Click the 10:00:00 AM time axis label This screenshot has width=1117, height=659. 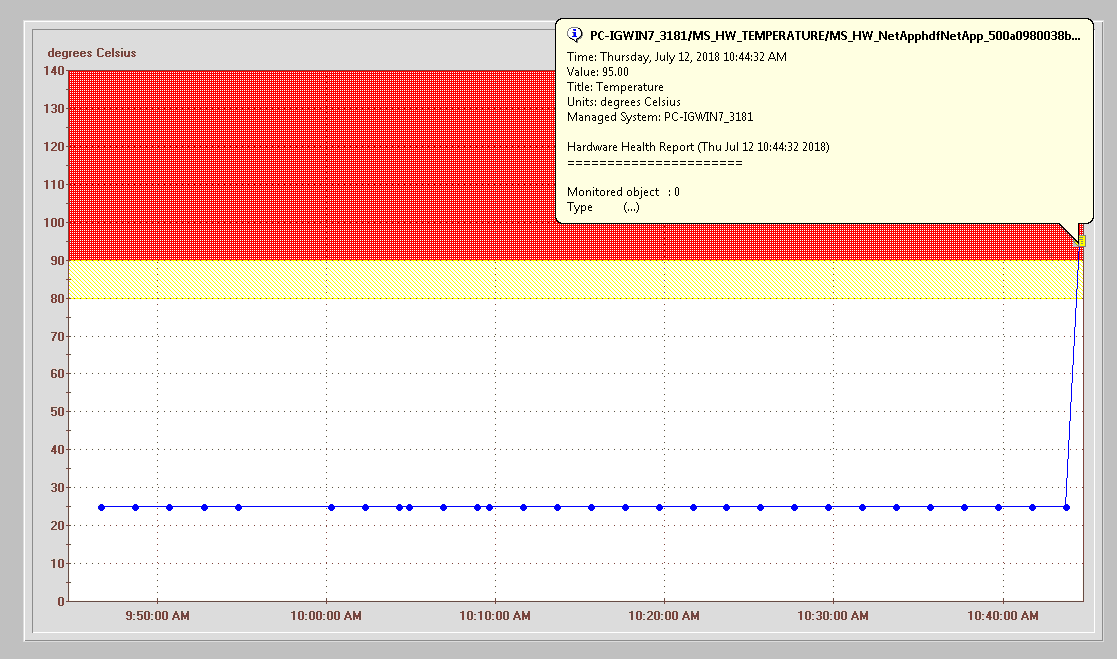click(326, 616)
